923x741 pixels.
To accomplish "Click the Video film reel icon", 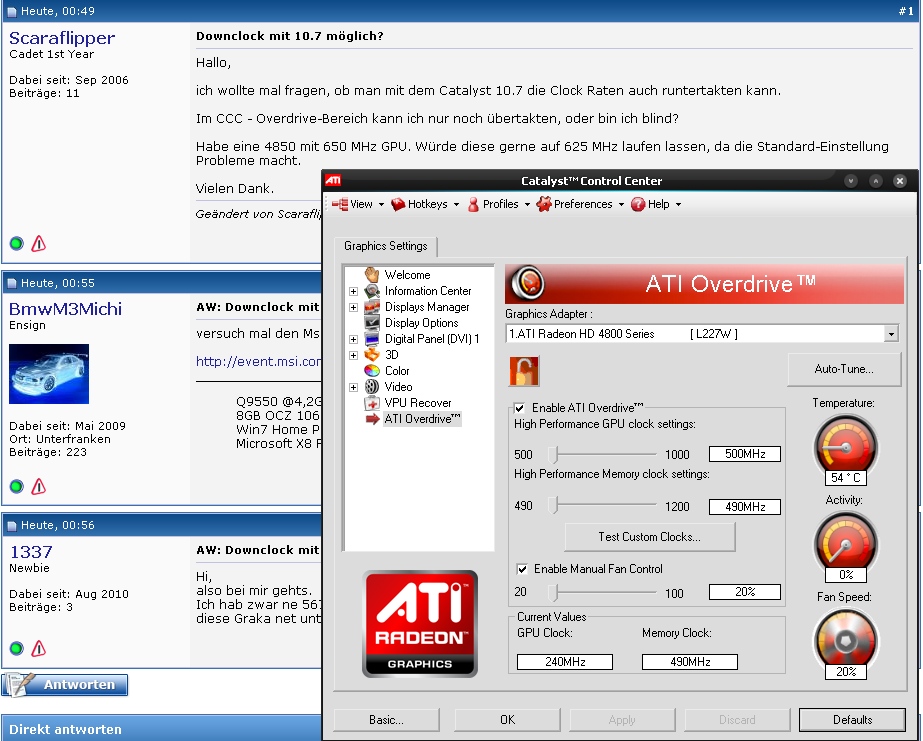I will [372, 387].
